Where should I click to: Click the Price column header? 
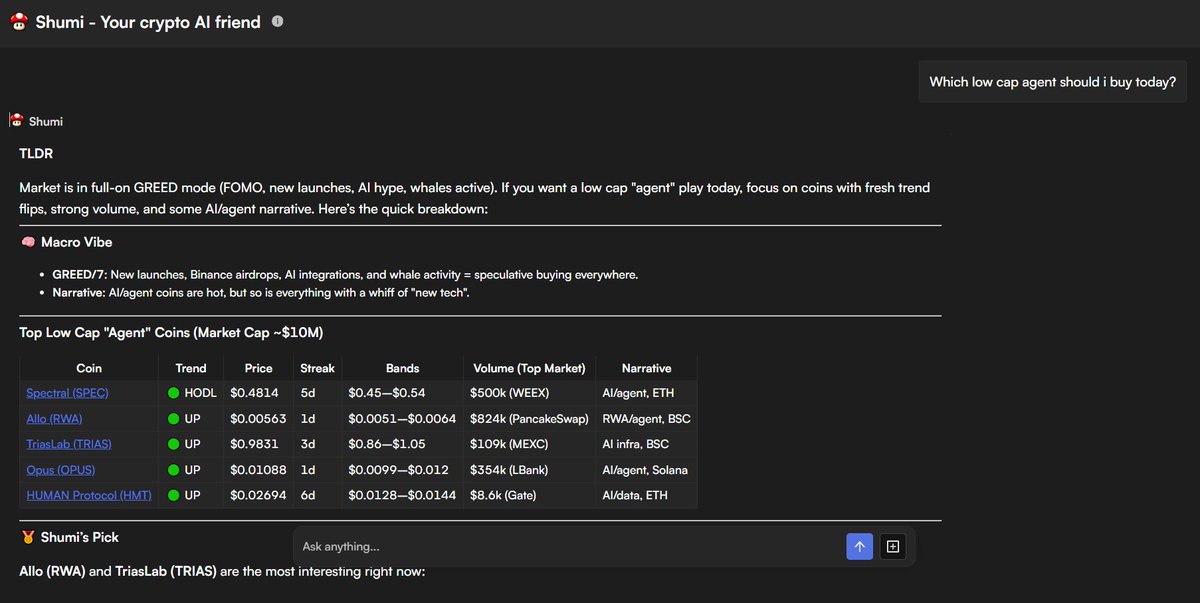click(x=258, y=368)
